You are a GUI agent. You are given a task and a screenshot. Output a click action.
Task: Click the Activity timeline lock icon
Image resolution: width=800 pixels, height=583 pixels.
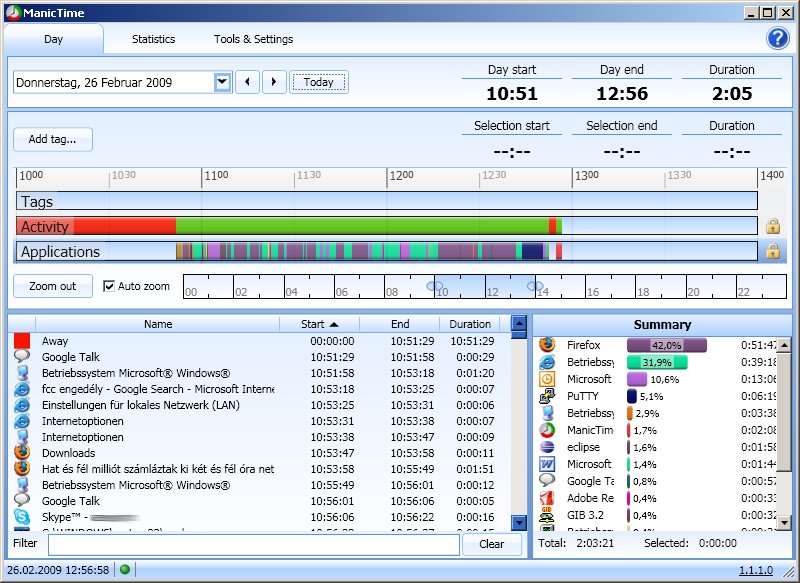coord(772,226)
